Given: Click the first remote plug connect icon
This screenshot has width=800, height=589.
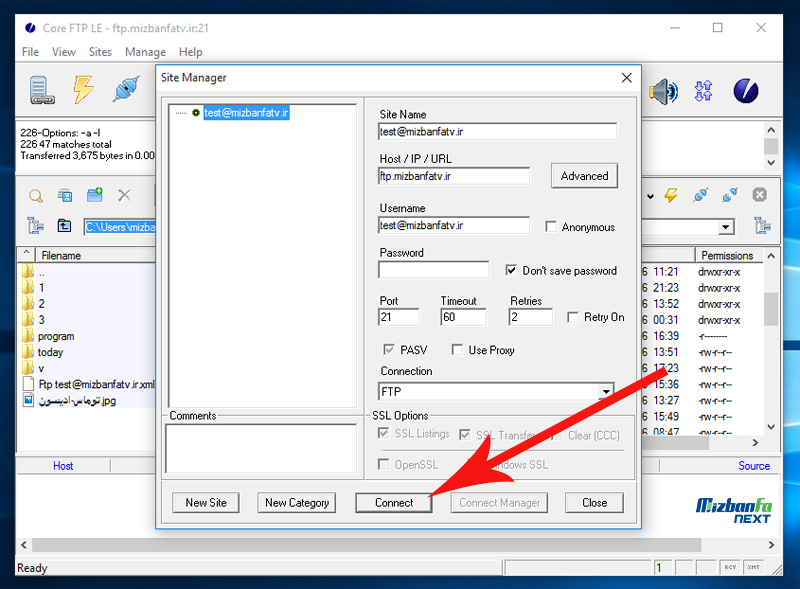Looking at the screenshot, I should (x=701, y=195).
